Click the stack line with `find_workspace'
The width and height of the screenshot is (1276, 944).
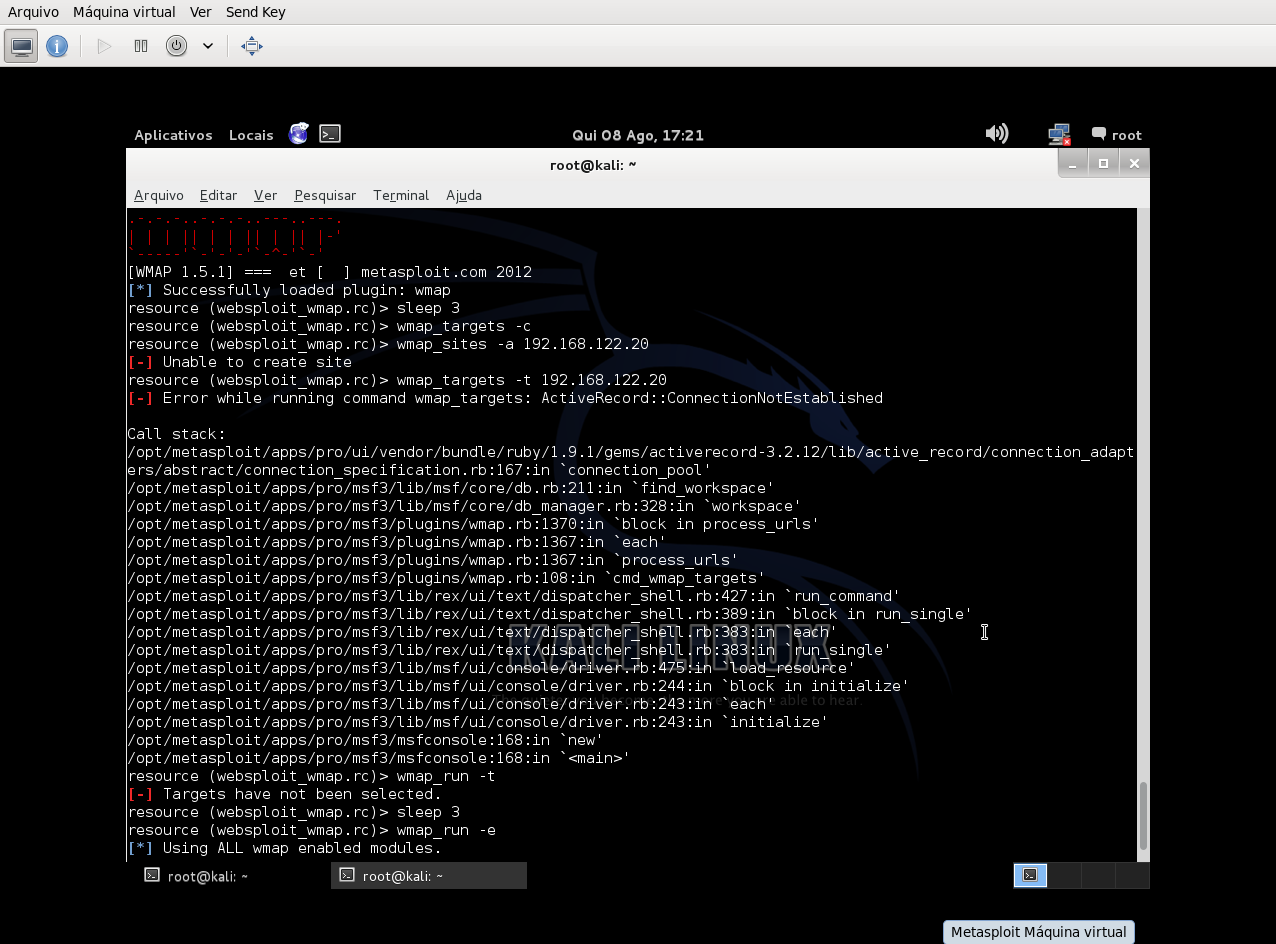(451, 488)
